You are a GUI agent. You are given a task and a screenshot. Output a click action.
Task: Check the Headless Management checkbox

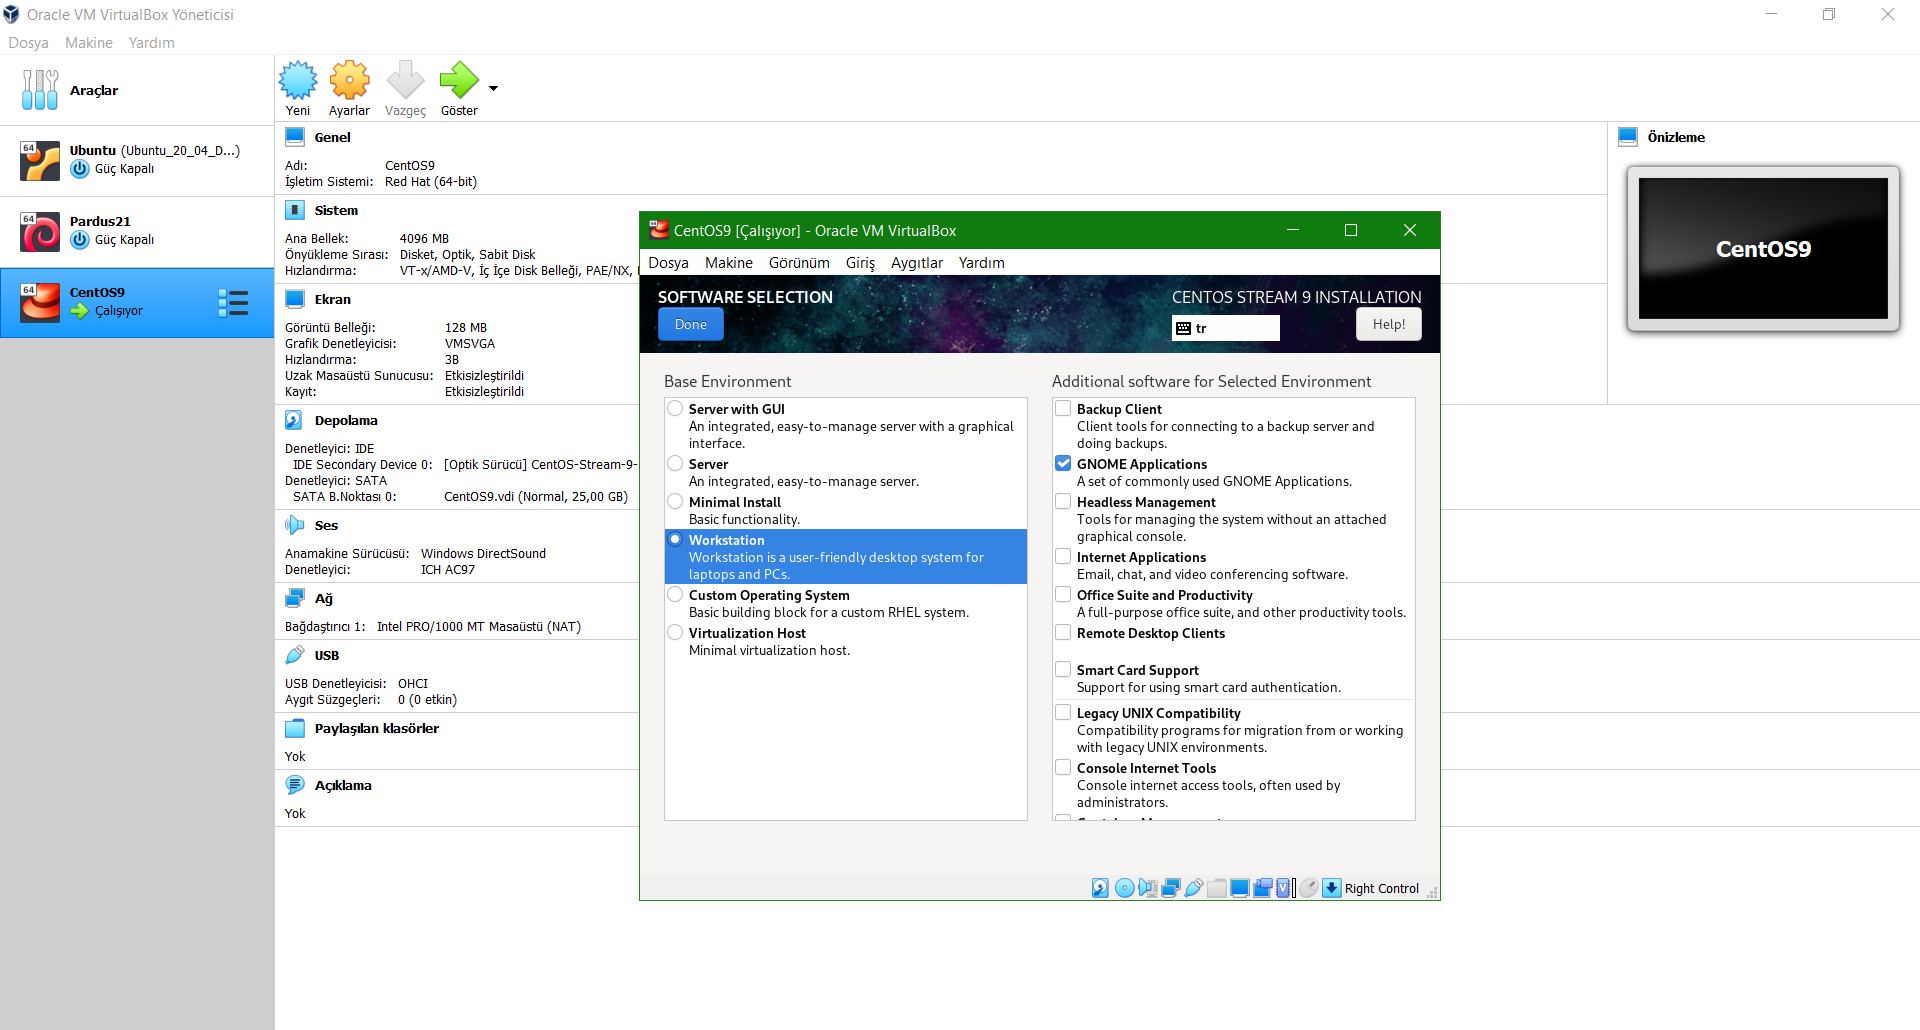tap(1063, 501)
